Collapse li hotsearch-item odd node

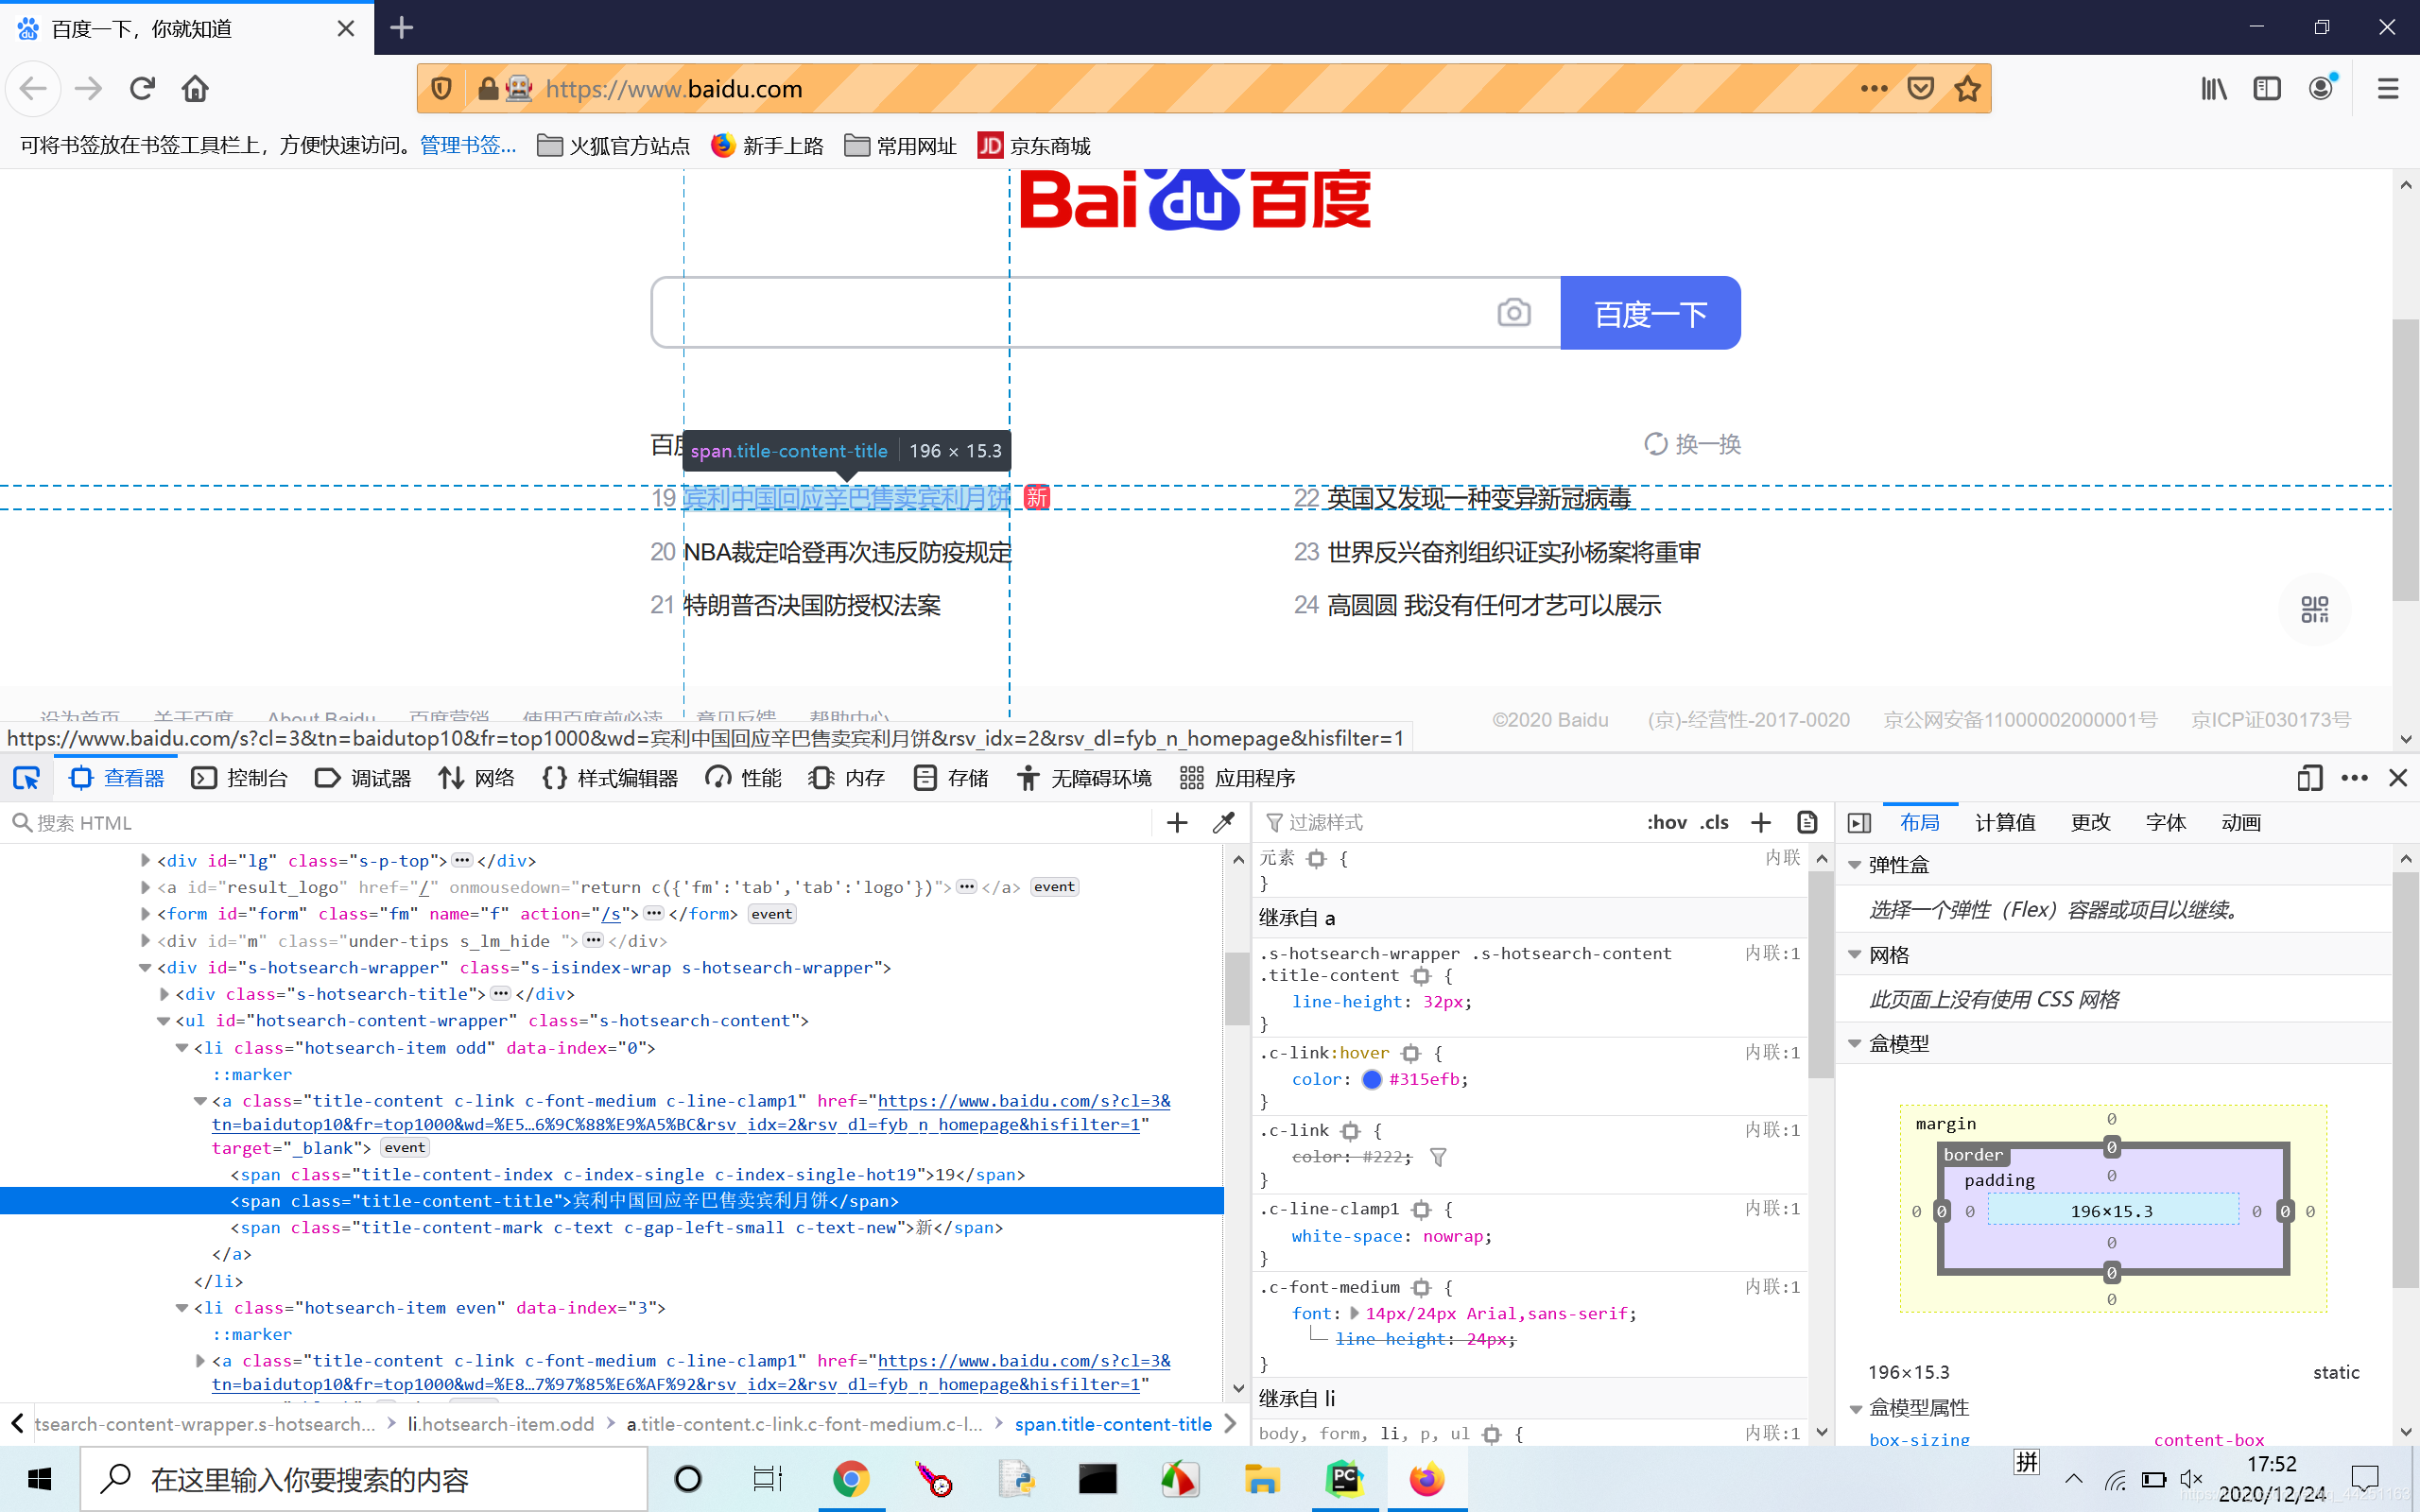[x=182, y=1048]
